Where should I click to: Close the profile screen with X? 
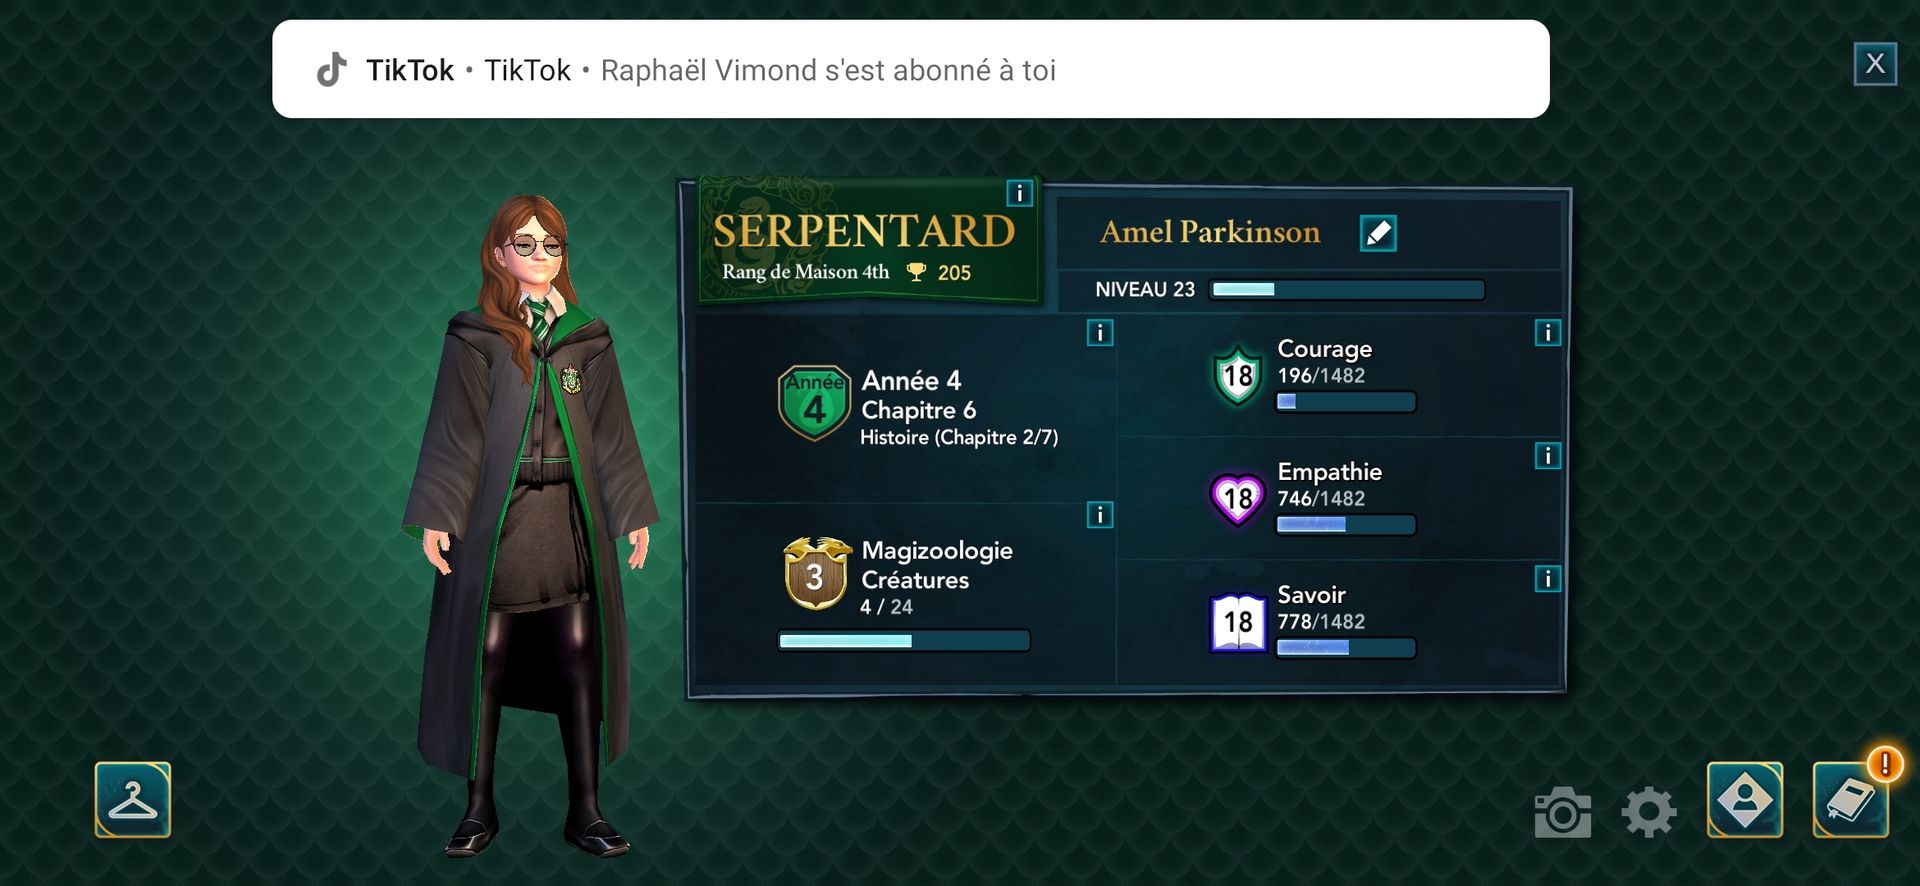tap(1875, 64)
